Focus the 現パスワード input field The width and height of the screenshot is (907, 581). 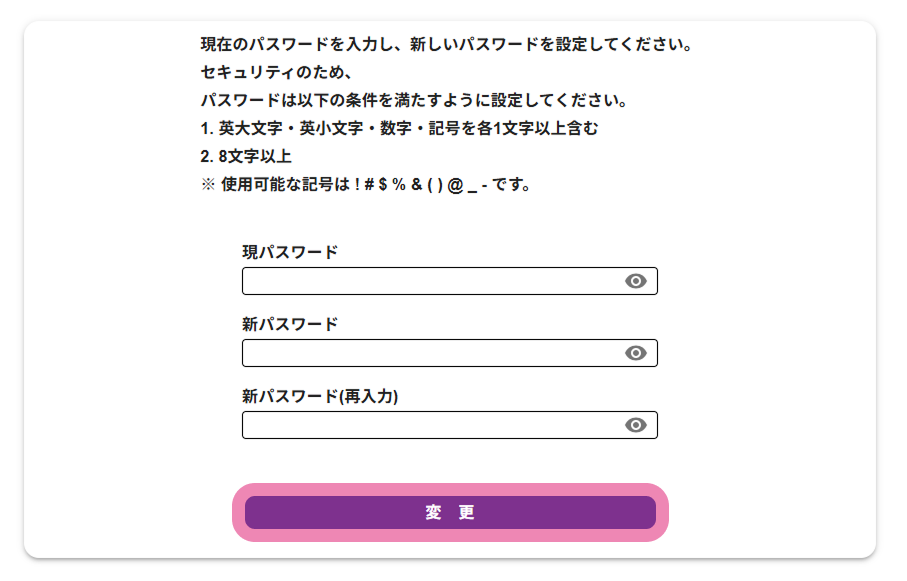(x=430, y=281)
